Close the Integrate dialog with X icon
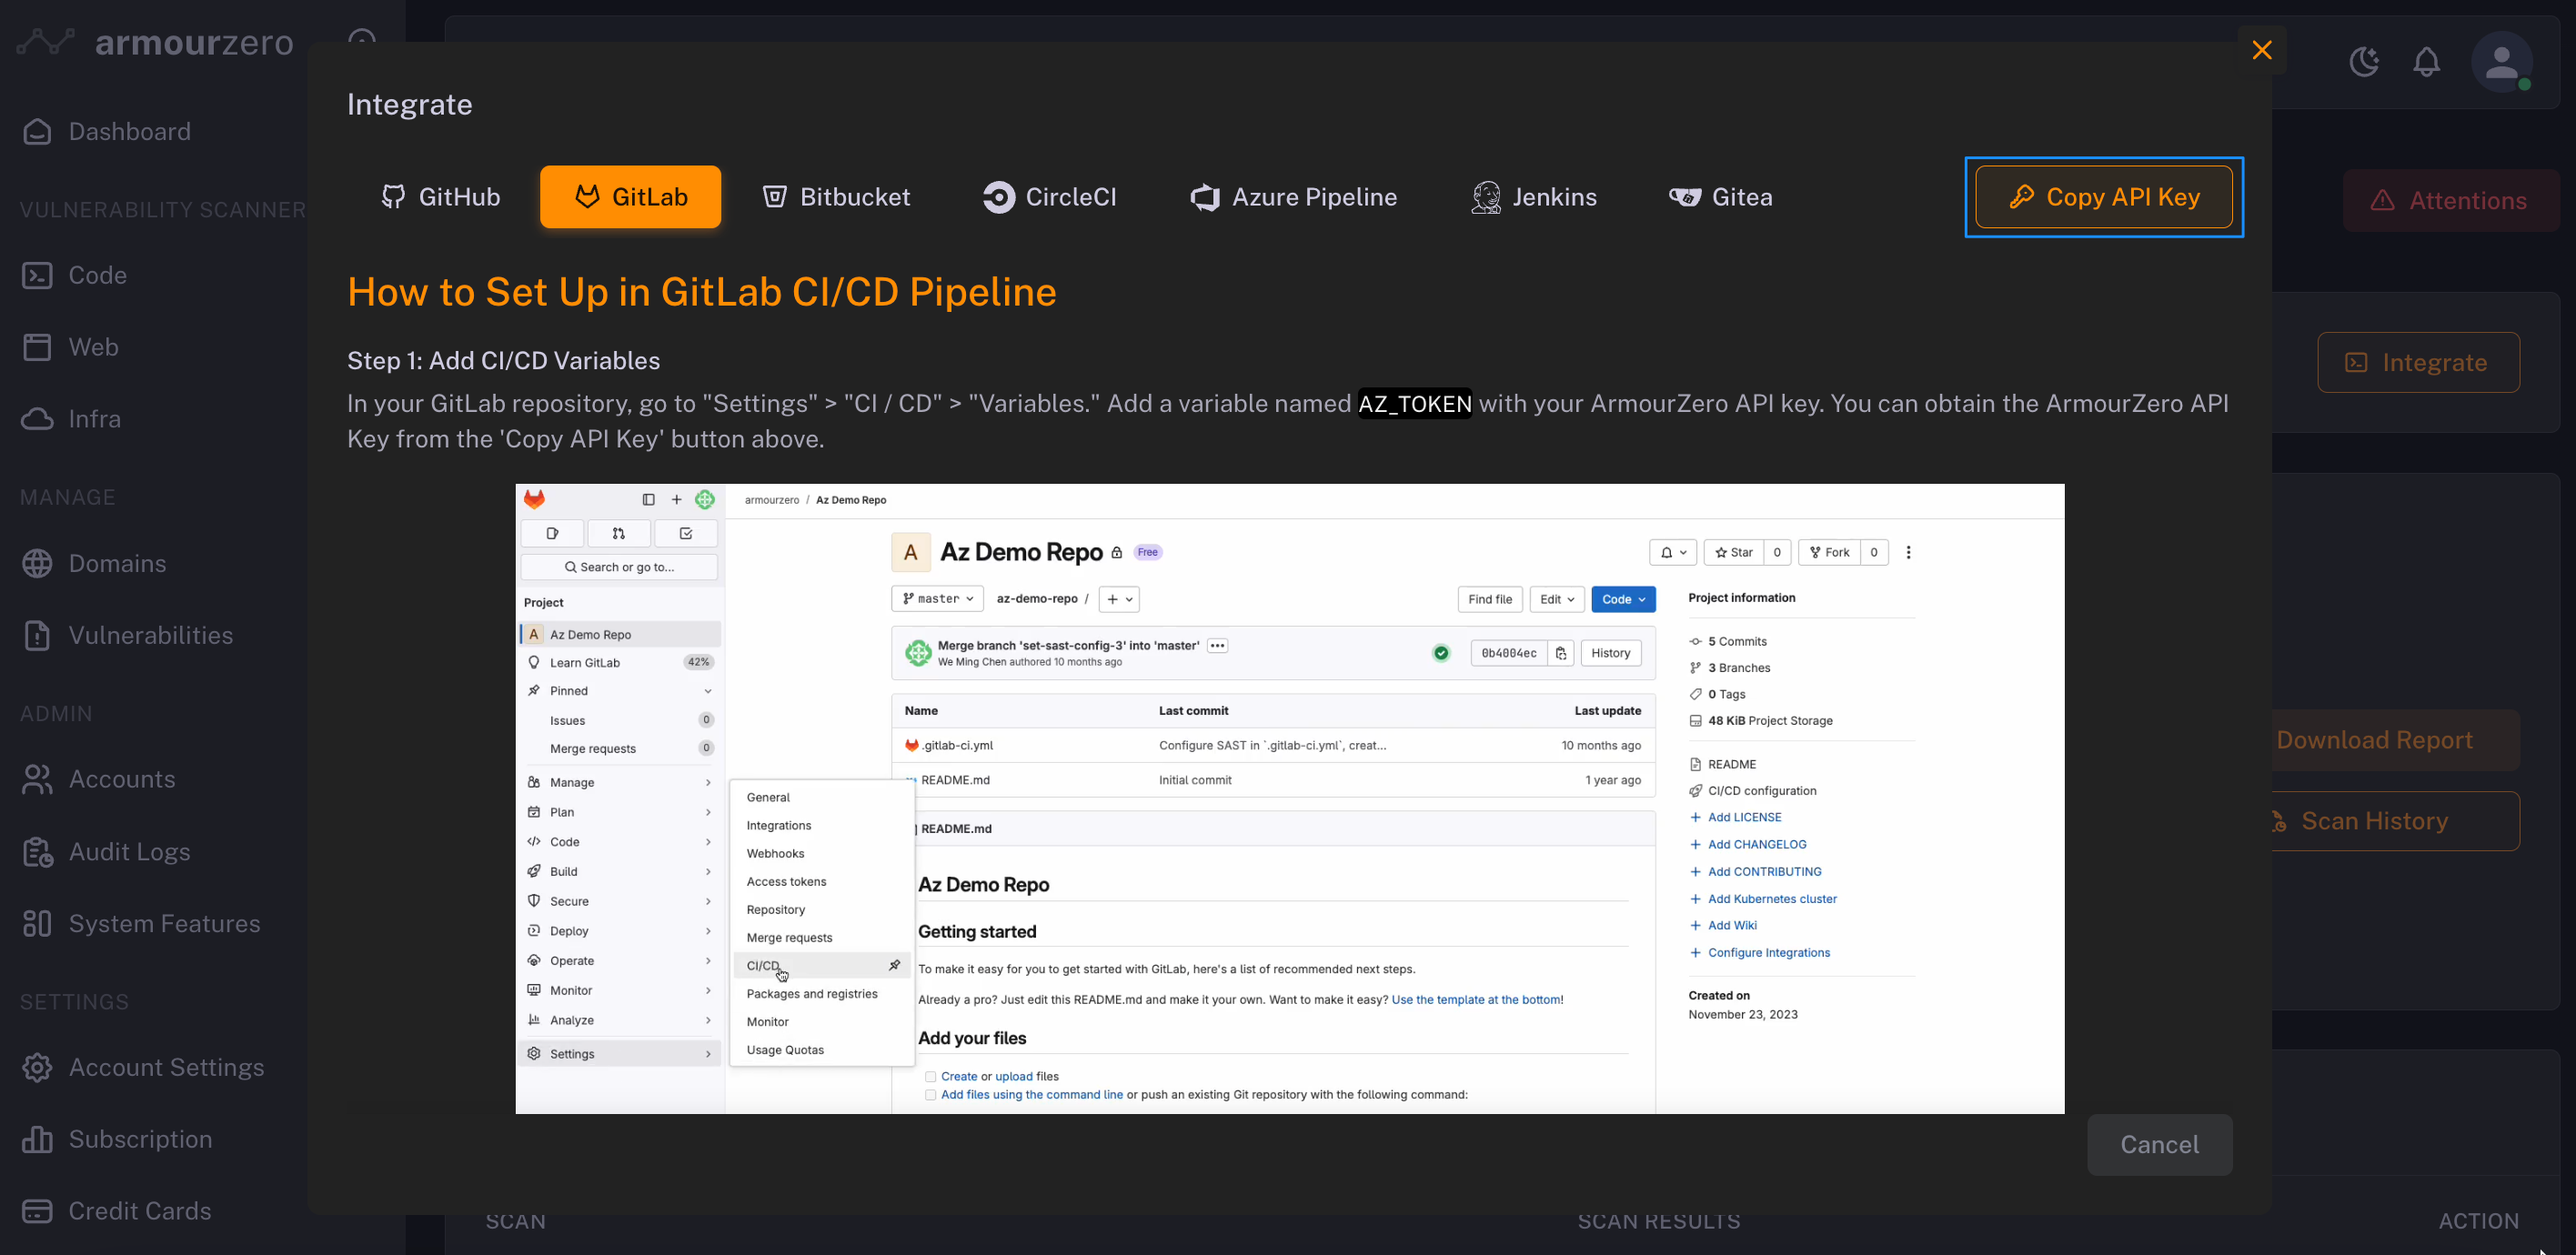 pos(2261,50)
